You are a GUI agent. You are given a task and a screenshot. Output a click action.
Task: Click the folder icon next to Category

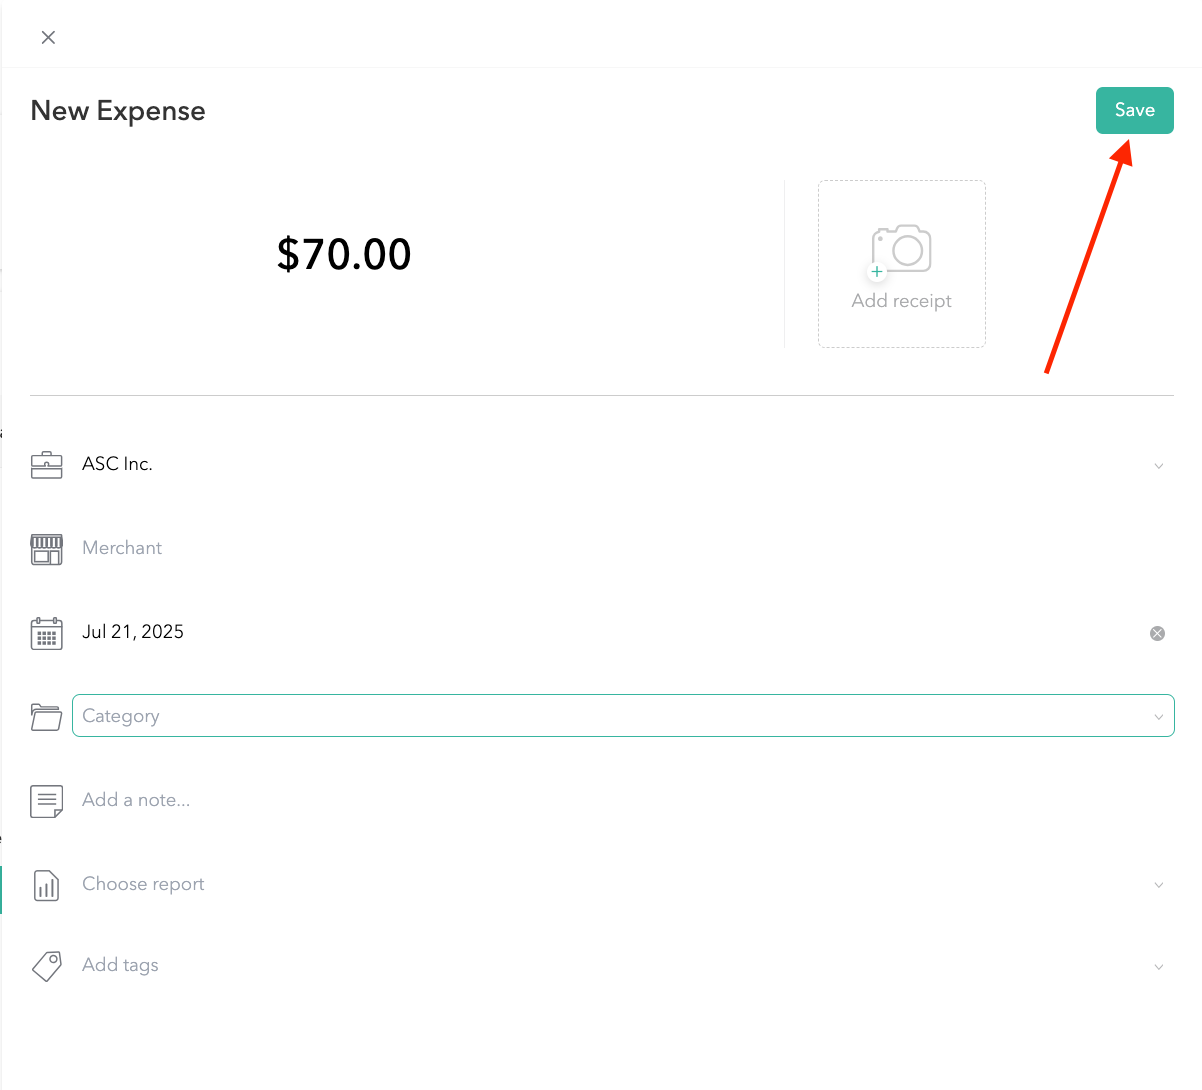[46, 716]
